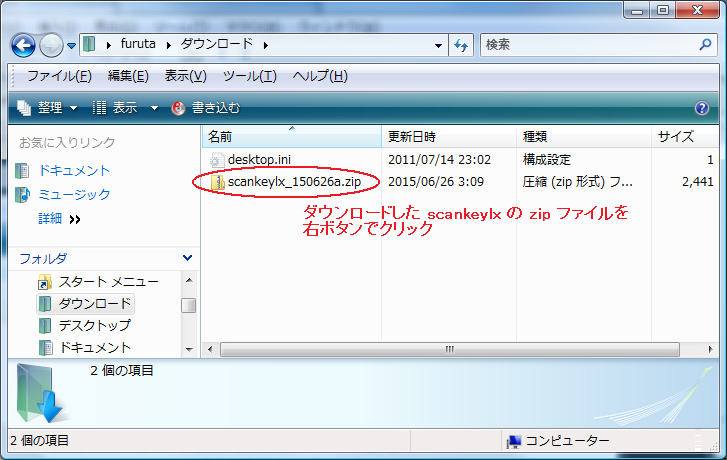Image resolution: width=727 pixels, height=460 pixels.
Task: Open the 表示 views dropdown arrow
Action: point(154,108)
